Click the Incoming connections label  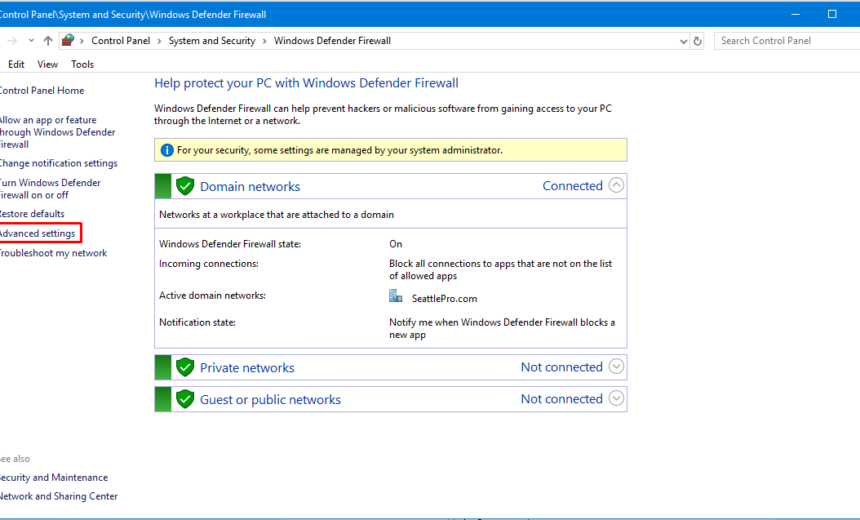[x=208, y=264]
